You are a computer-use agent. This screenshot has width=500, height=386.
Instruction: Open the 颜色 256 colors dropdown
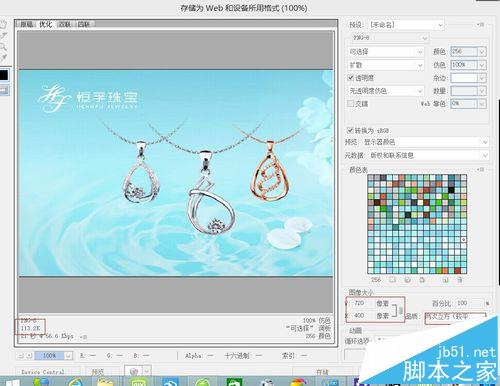[468, 52]
